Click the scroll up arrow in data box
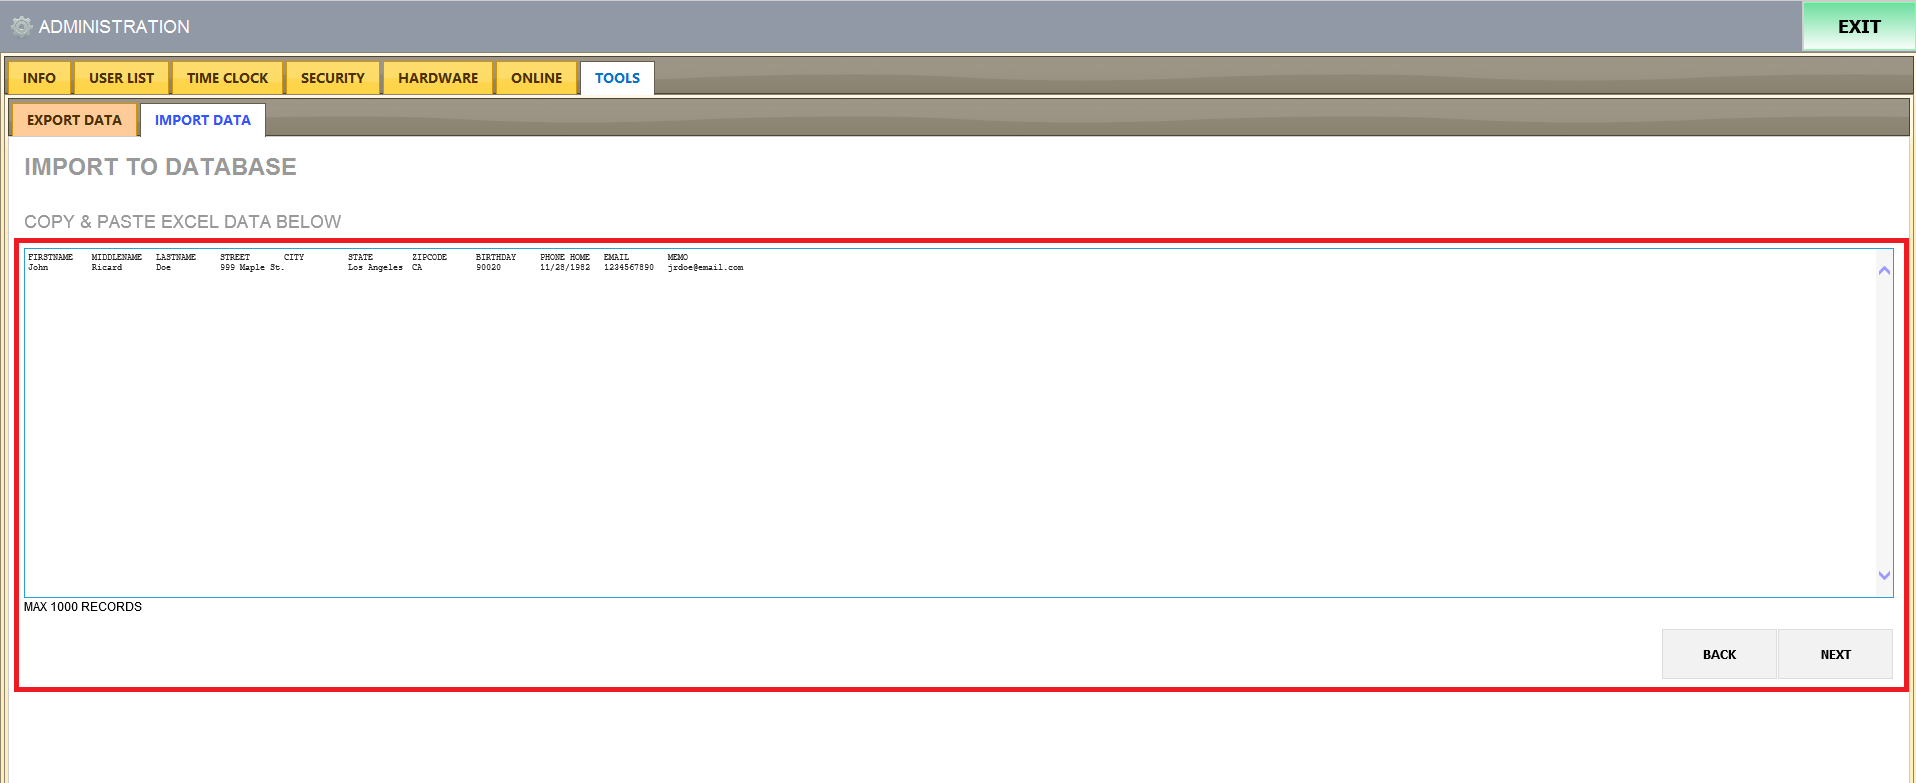The width and height of the screenshot is (1916, 783). point(1884,271)
